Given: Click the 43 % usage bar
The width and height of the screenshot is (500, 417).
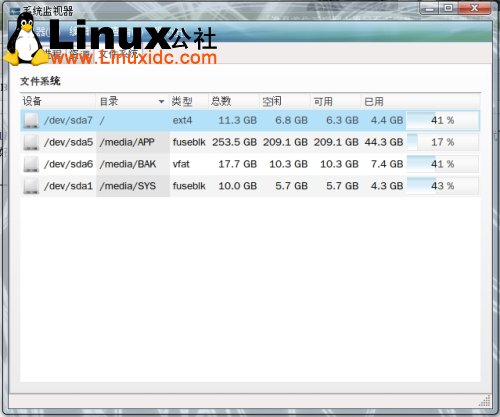Looking at the screenshot, I should click(x=443, y=186).
